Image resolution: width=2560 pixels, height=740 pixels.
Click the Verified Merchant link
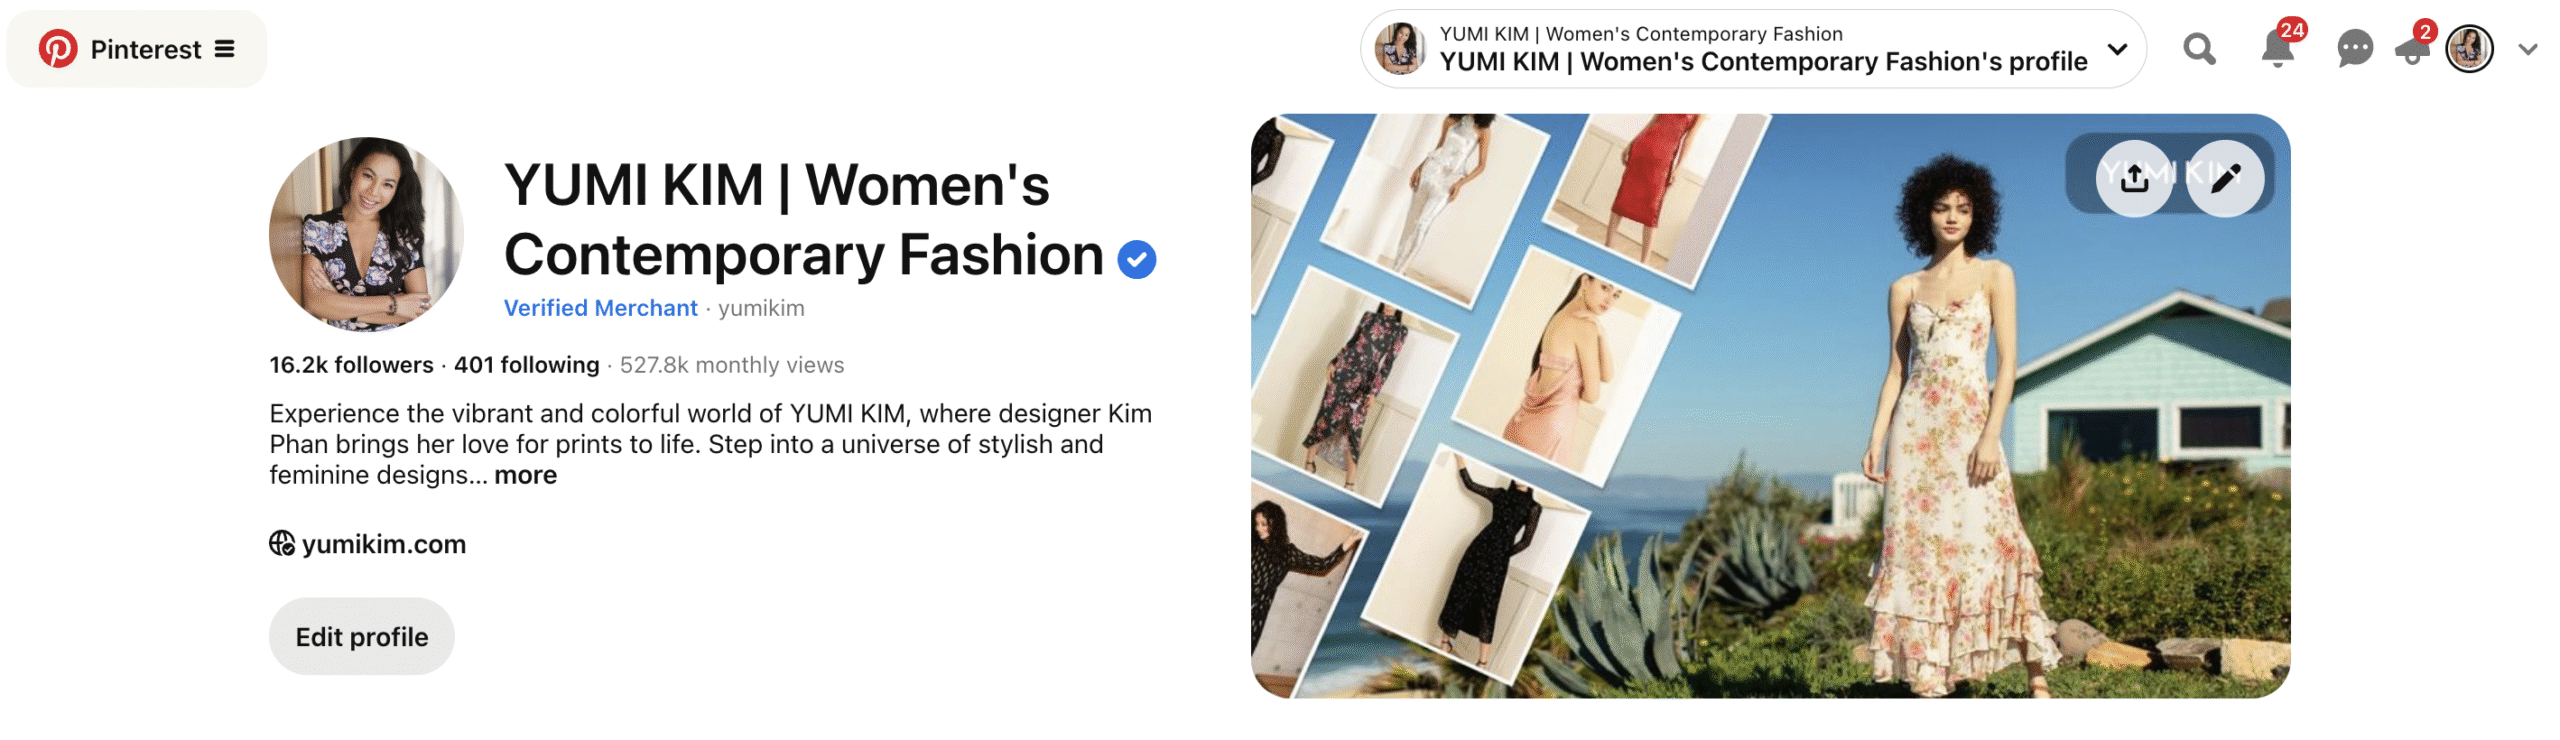coord(600,308)
